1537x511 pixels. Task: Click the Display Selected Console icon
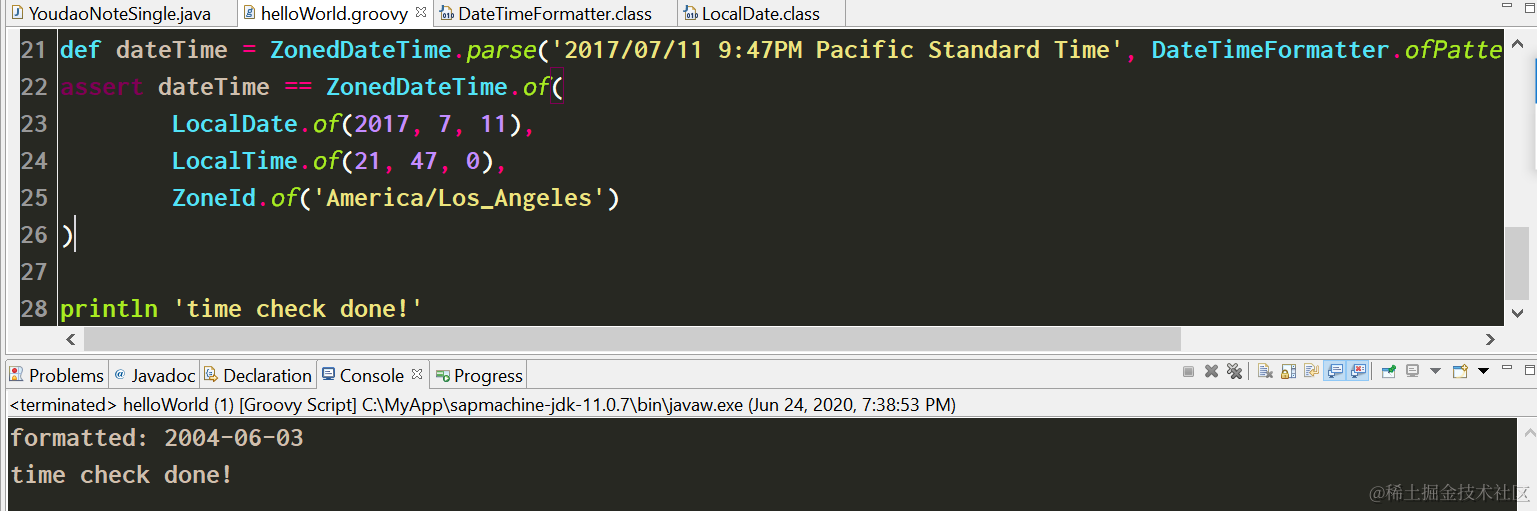click(1412, 371)
